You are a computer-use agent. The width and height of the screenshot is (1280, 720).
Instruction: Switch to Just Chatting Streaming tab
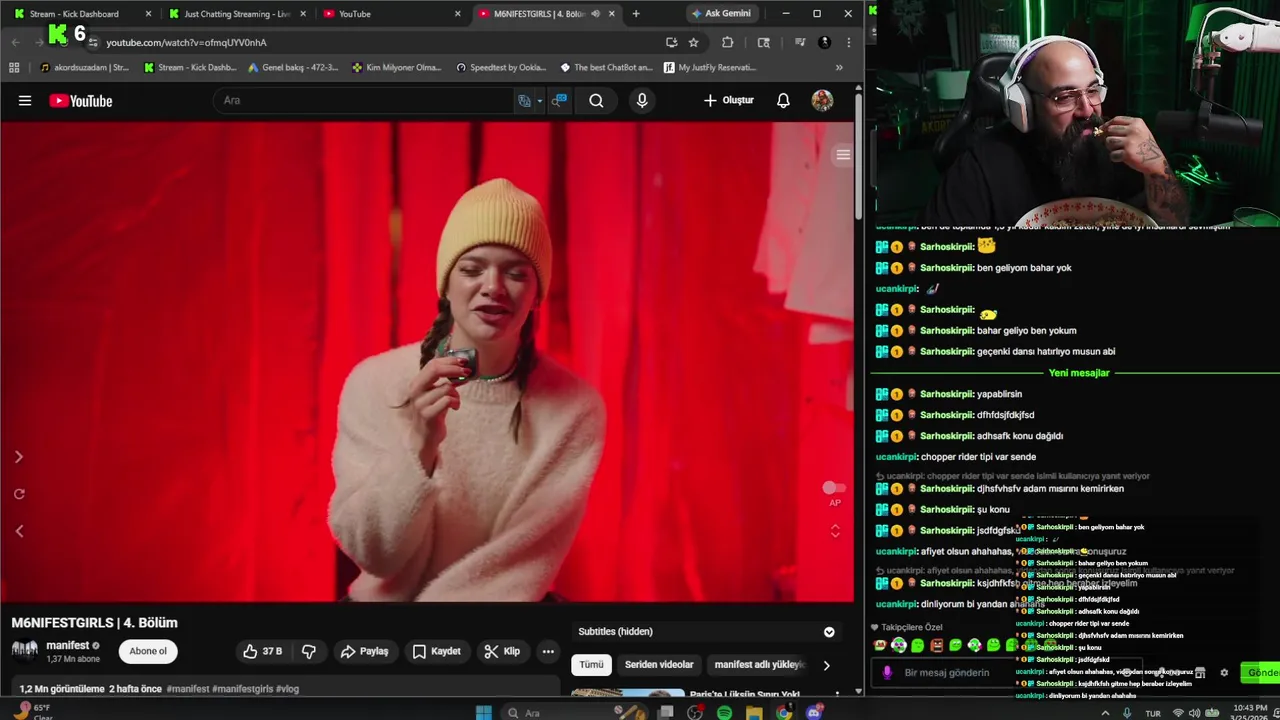click(237, 14)
